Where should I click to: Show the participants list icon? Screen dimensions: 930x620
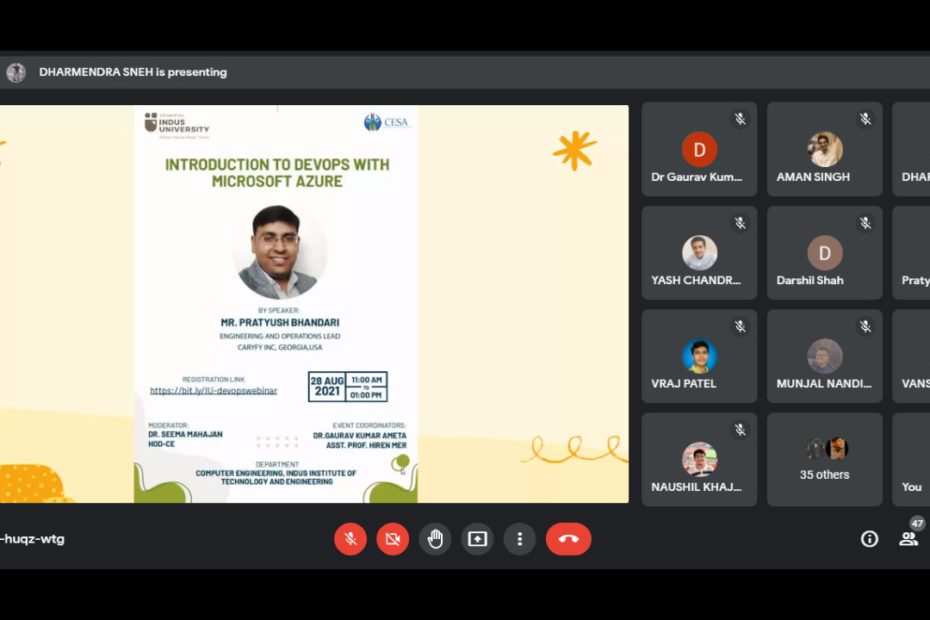908,540
